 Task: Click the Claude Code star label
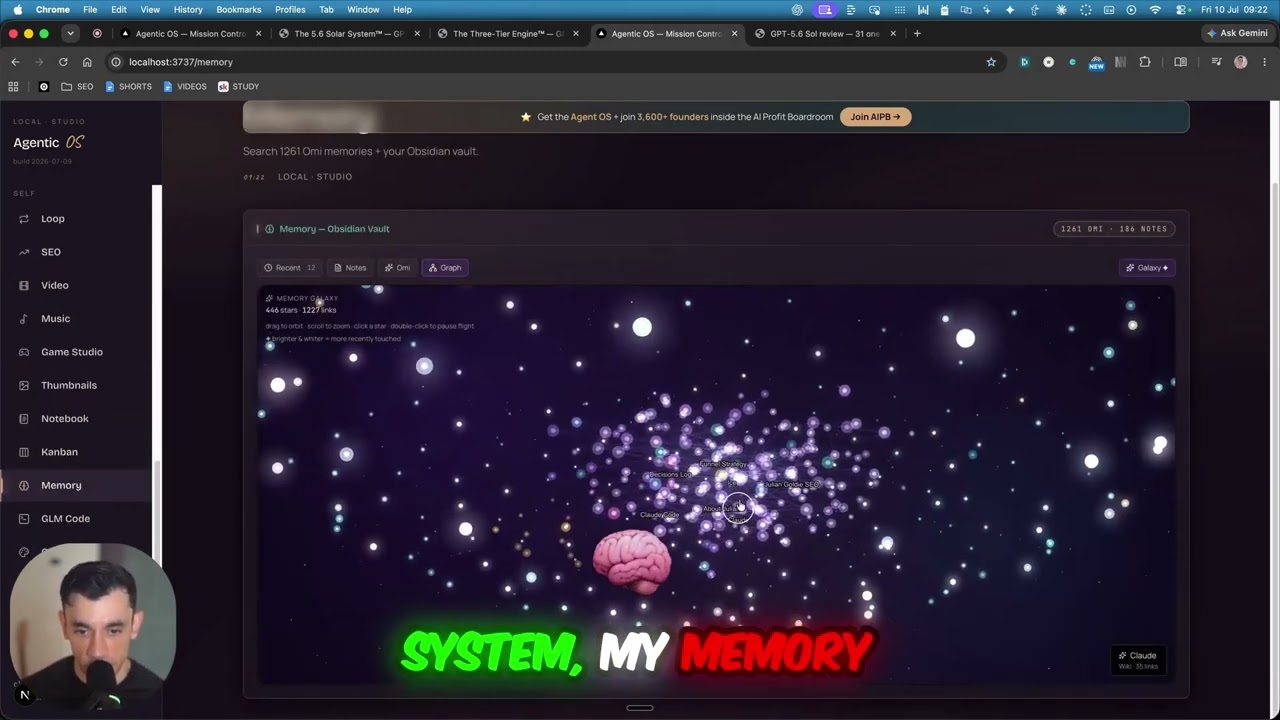(x=659, y=514)
